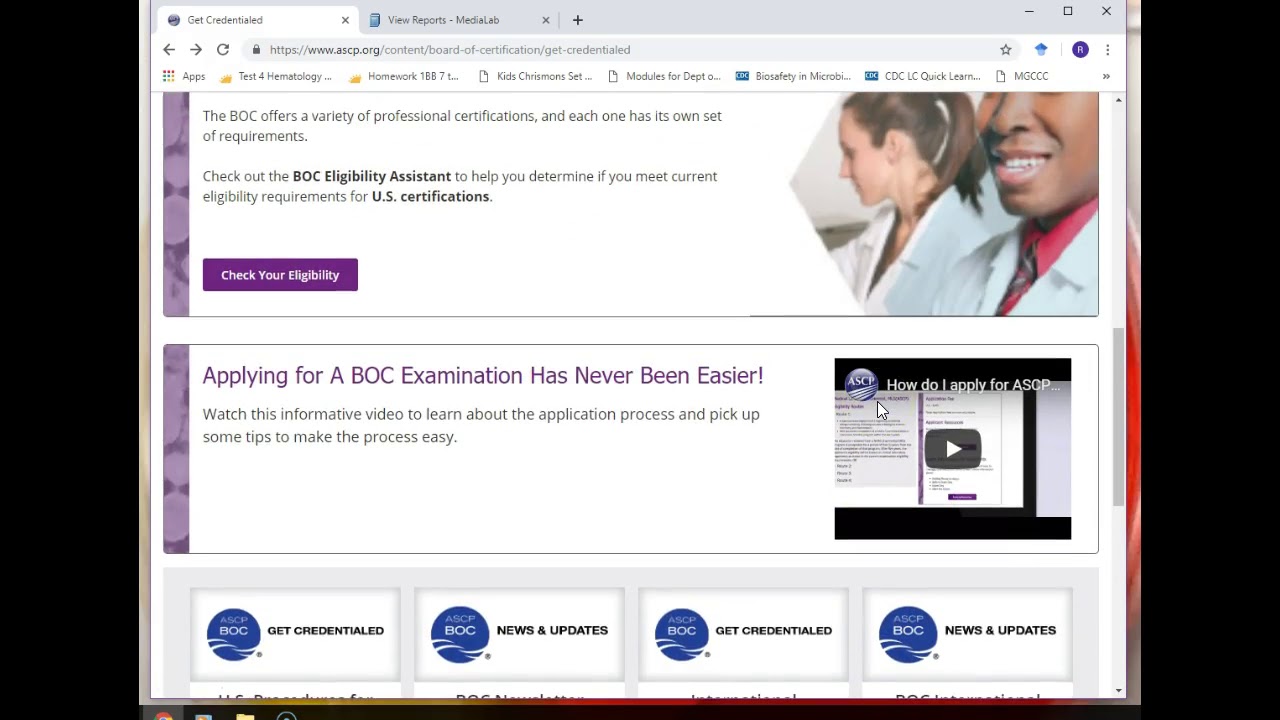Reload the ASCP page
The height and width of the screenshot is (720, 1280).
[223, 50]
